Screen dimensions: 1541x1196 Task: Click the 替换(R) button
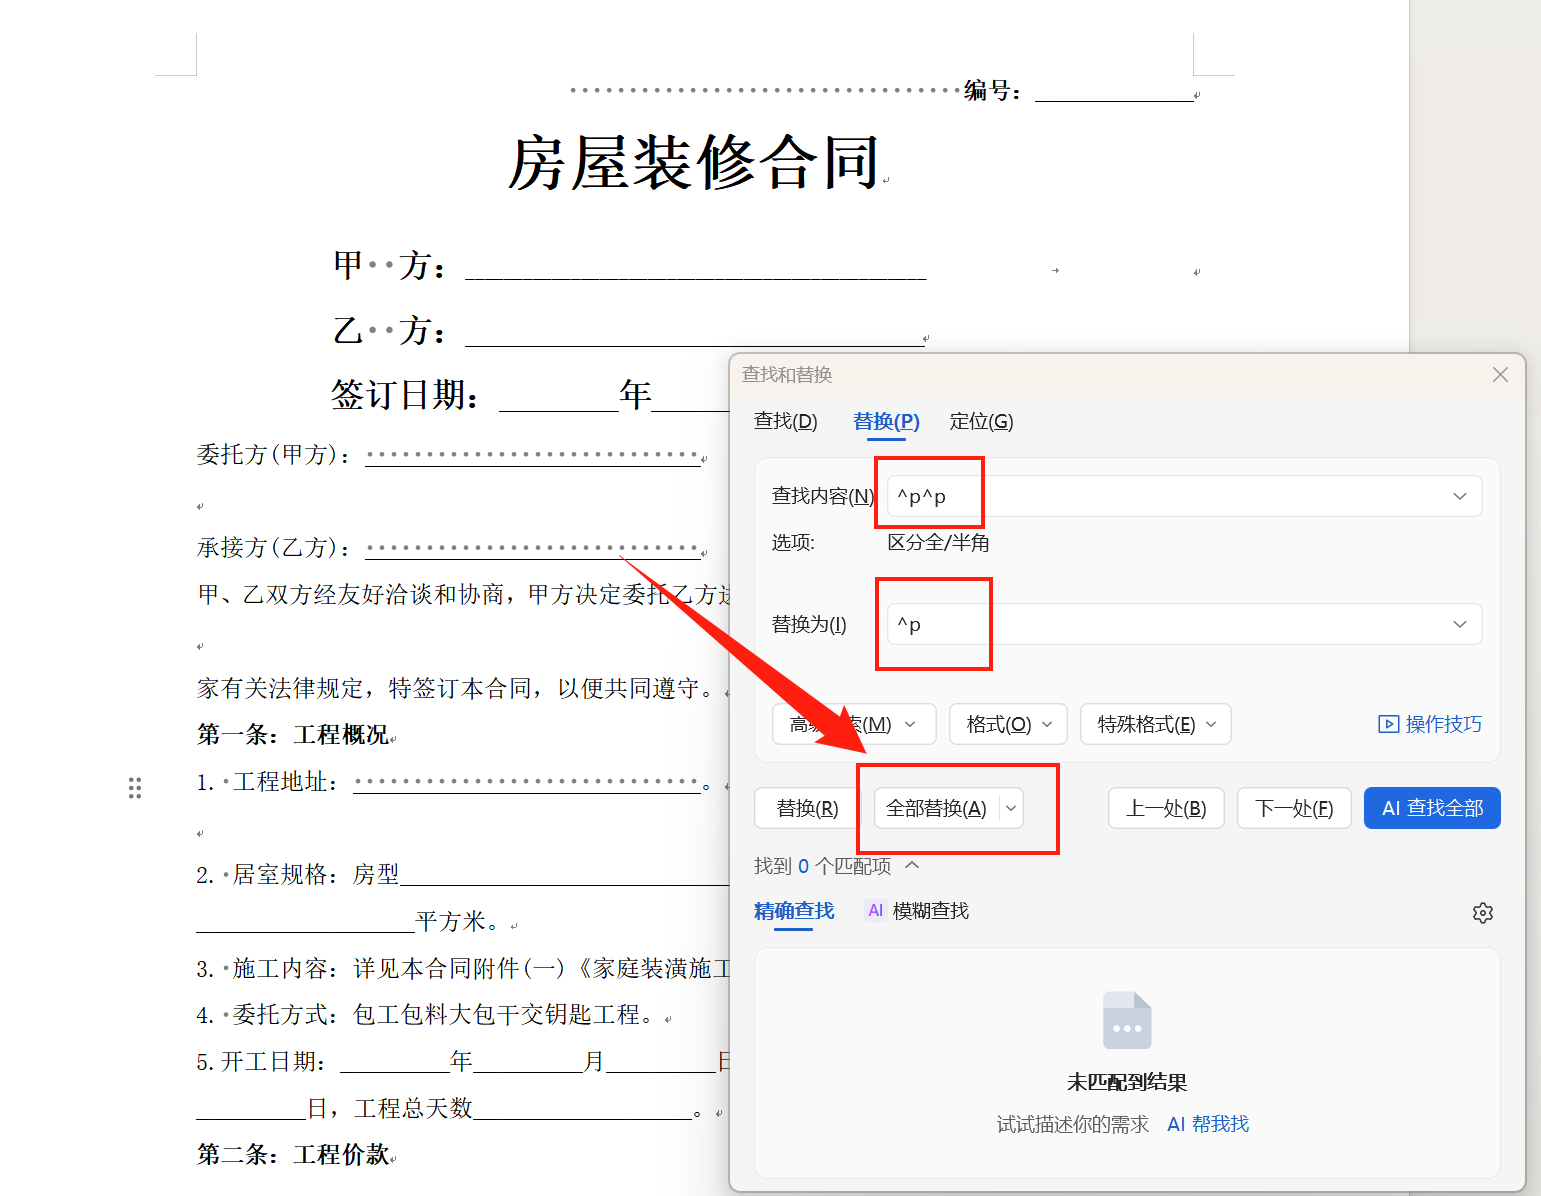click(806, 808)
